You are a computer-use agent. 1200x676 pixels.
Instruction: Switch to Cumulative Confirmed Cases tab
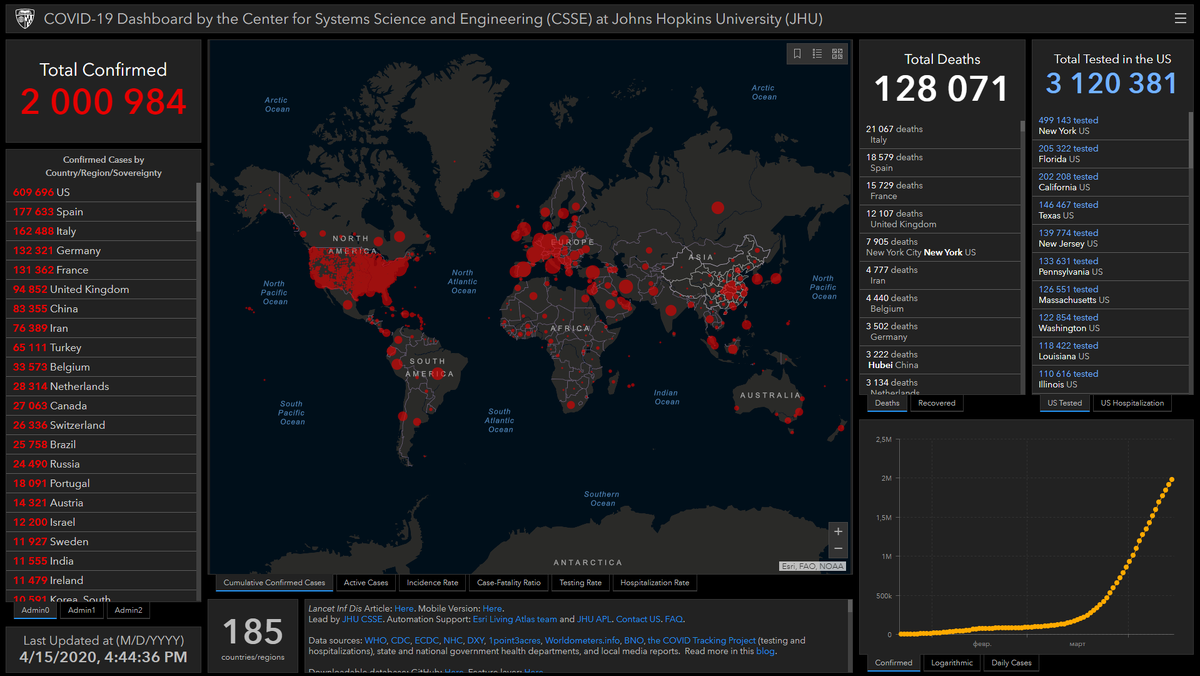point(274,582)
